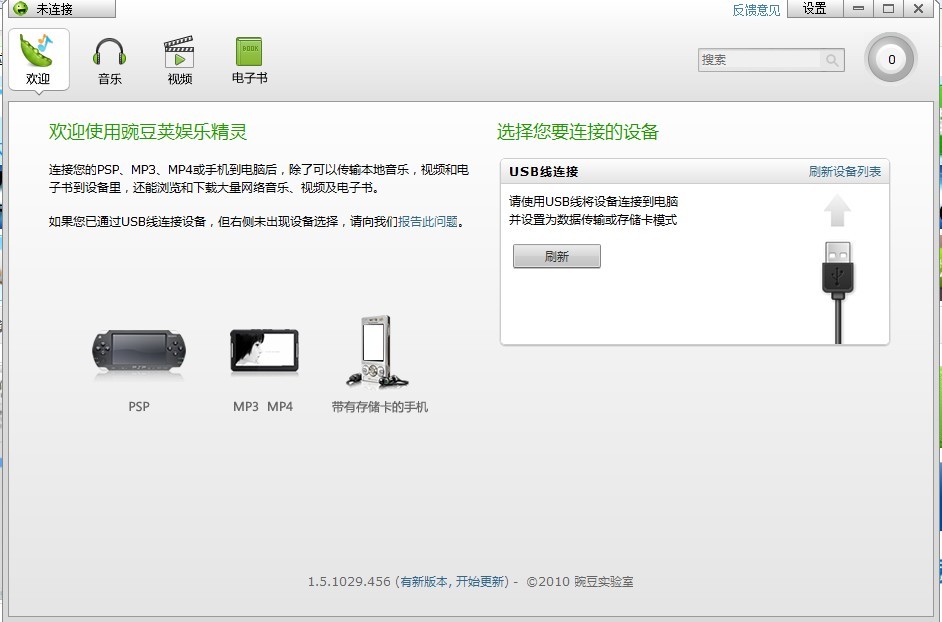Screen dimensions: 942x622
Task: Open the 欢迎 welcome pea-pod tab
Action: (x=38, y=59)
